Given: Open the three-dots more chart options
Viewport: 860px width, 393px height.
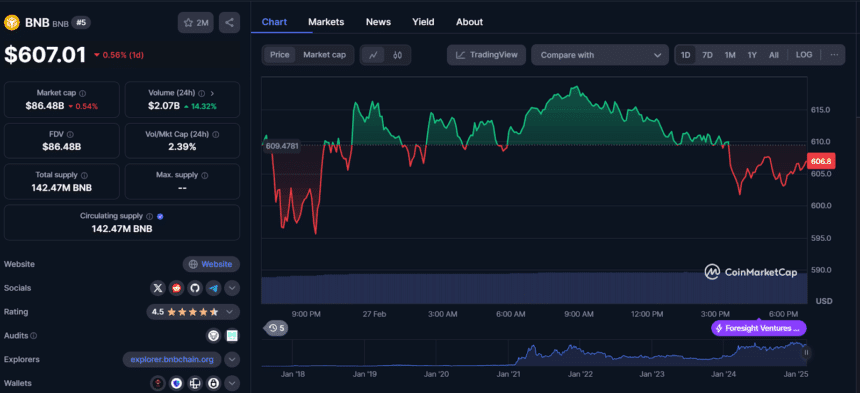Looking at the screenshot, I should point(834,55).
